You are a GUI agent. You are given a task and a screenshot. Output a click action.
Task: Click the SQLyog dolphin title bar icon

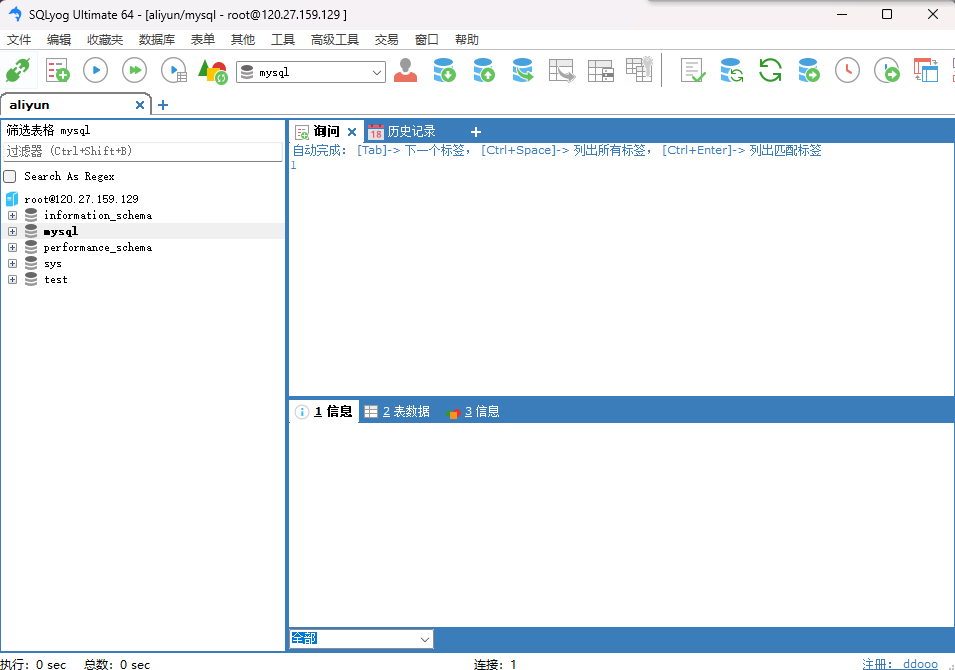coord(14,14)
